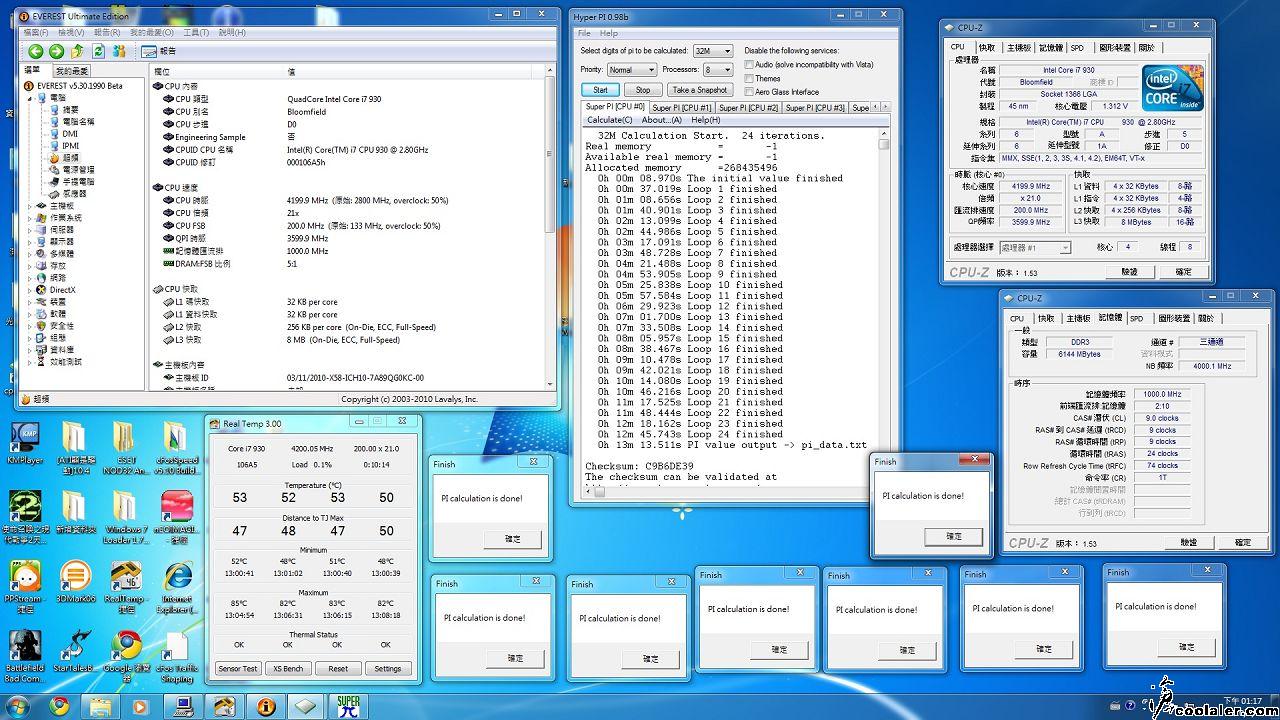Open KMPlayer desktop shortcut

coord(26,445)
